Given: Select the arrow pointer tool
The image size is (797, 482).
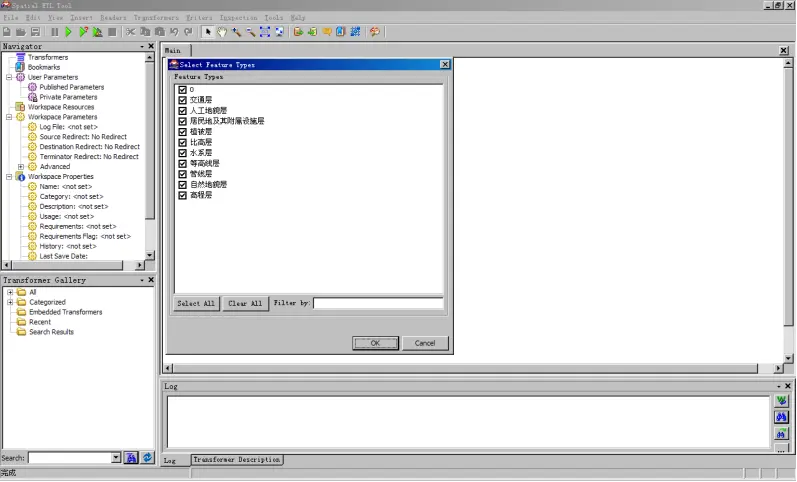Looking at the screenshot, I should (207, 32).
